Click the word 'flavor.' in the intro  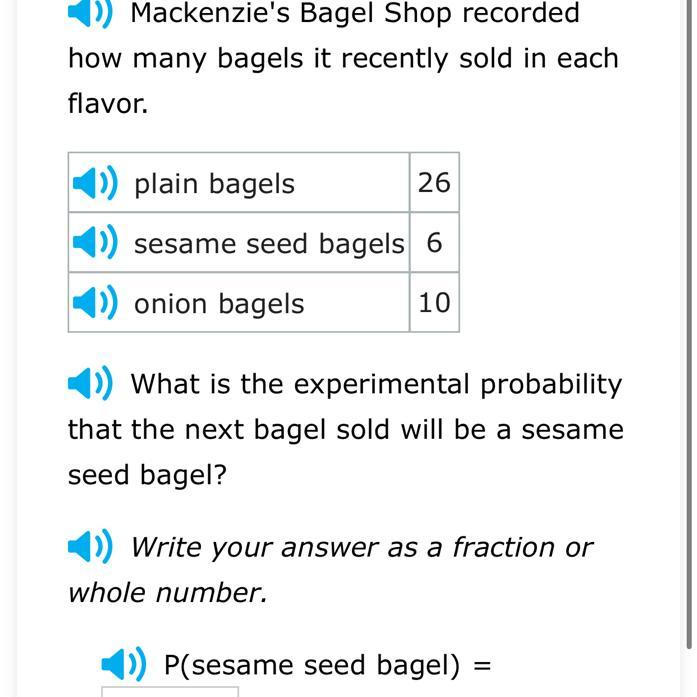(x=108, y=103)
